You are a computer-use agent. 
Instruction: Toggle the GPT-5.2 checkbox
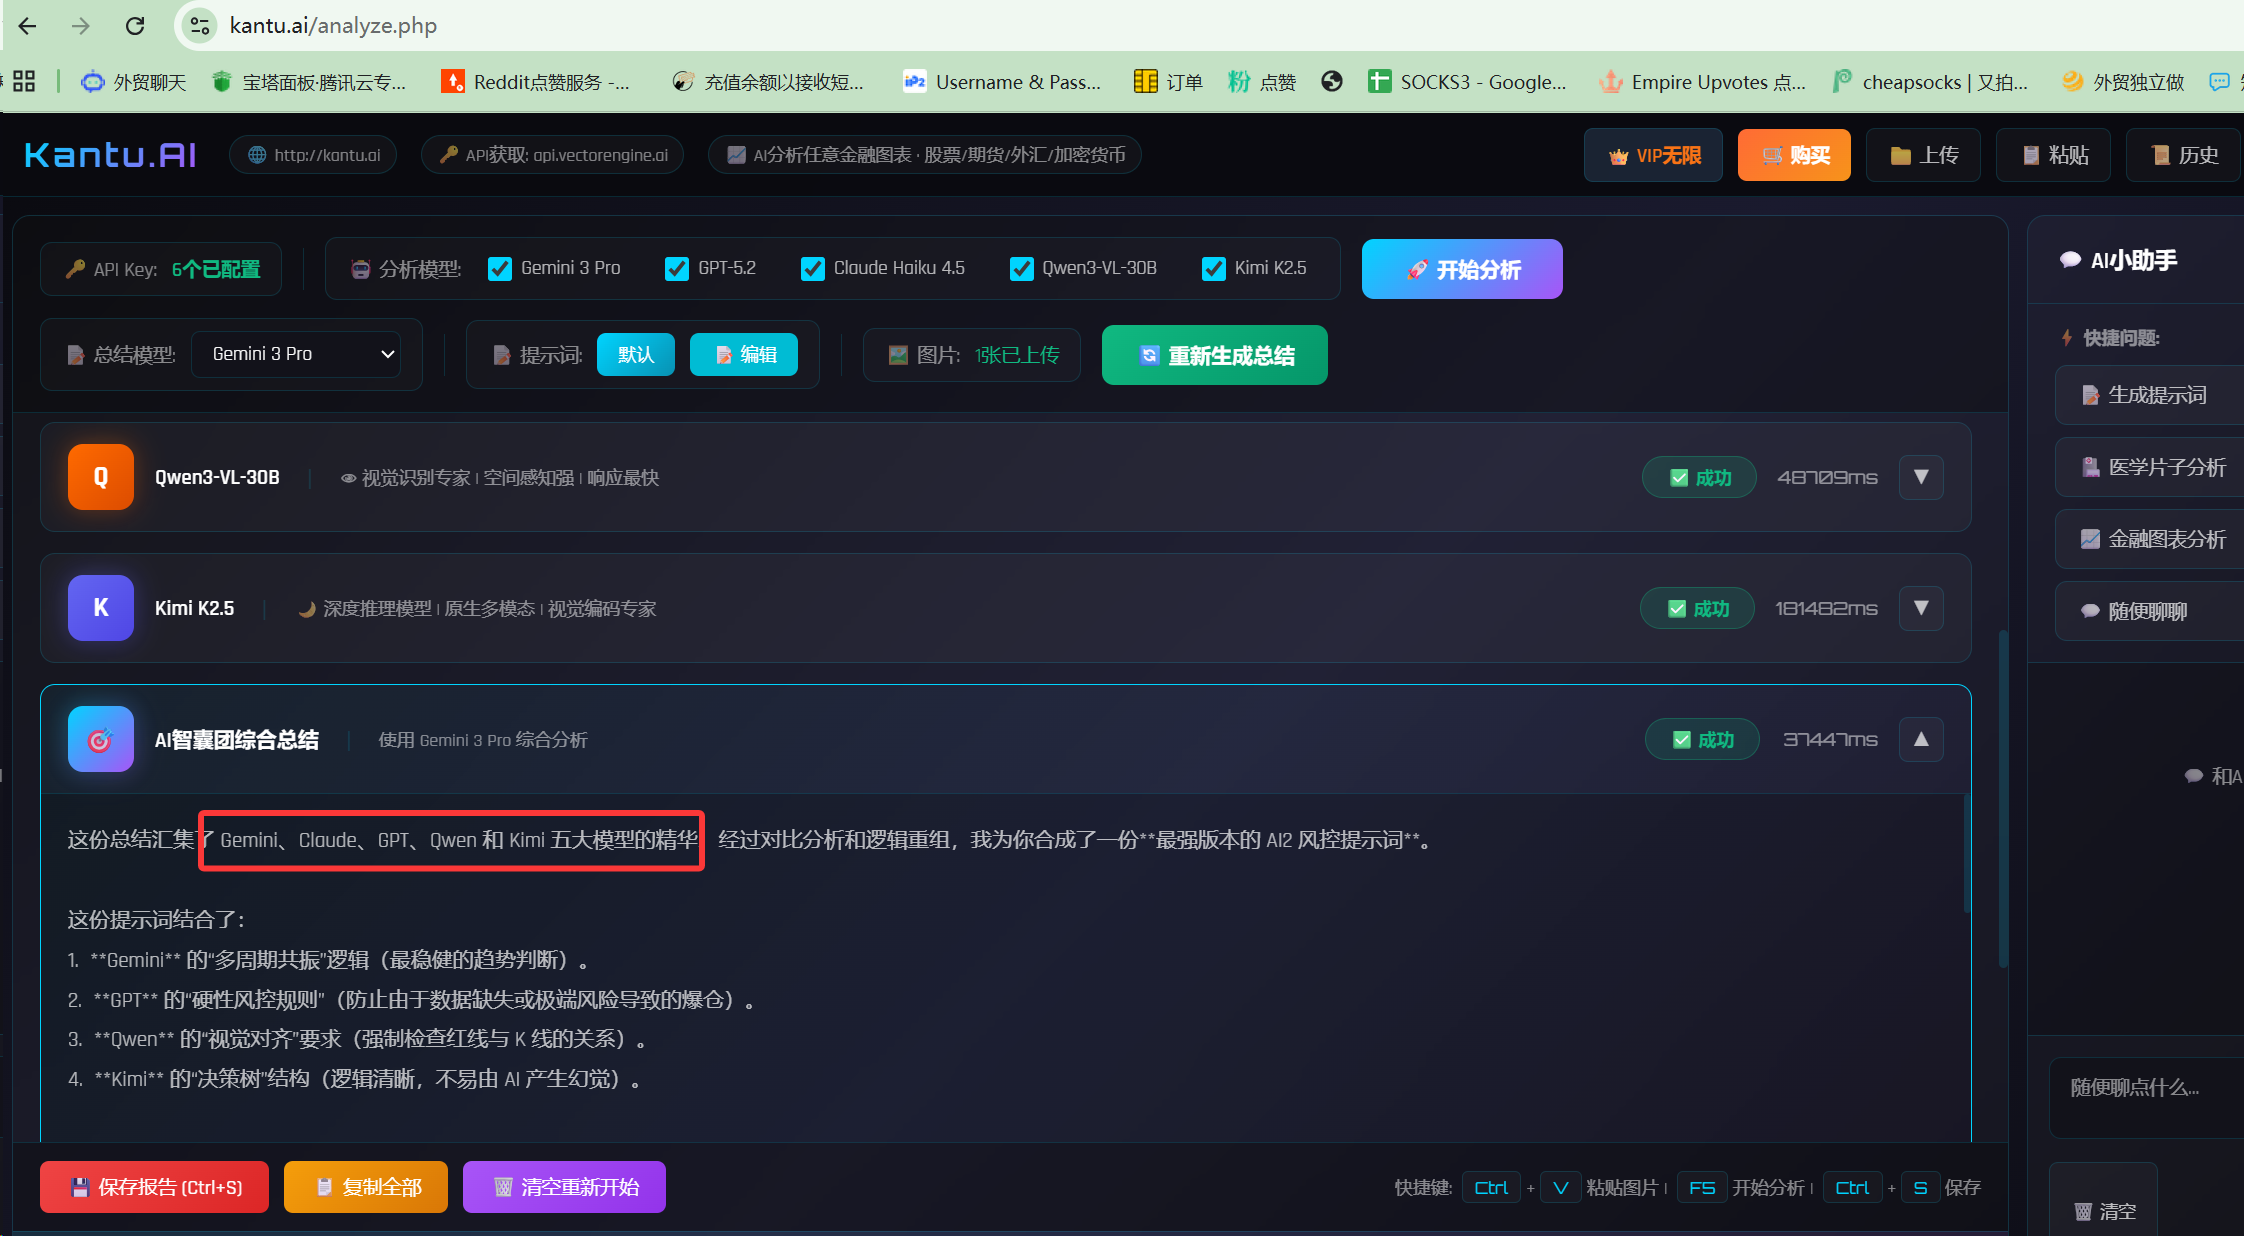click(x=677, y=269)
